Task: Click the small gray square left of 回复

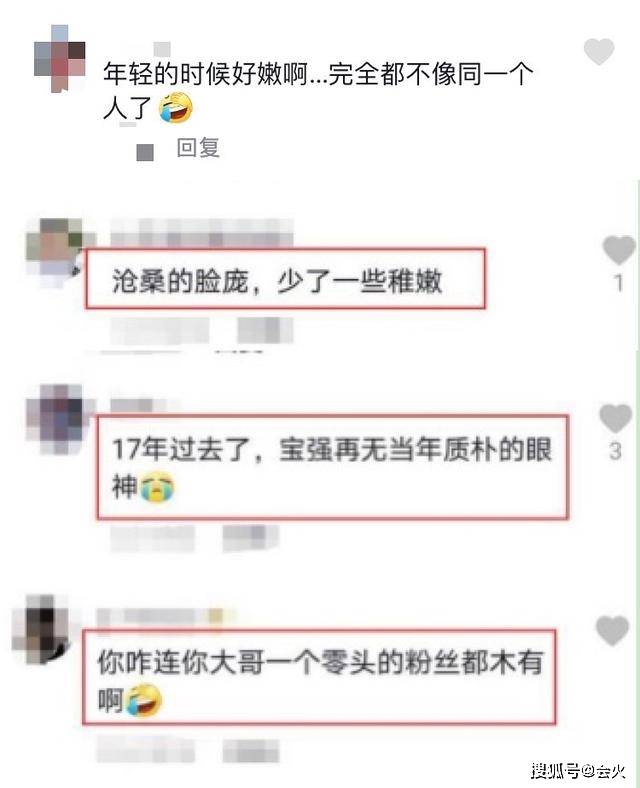Action: (x=145, y=152)
